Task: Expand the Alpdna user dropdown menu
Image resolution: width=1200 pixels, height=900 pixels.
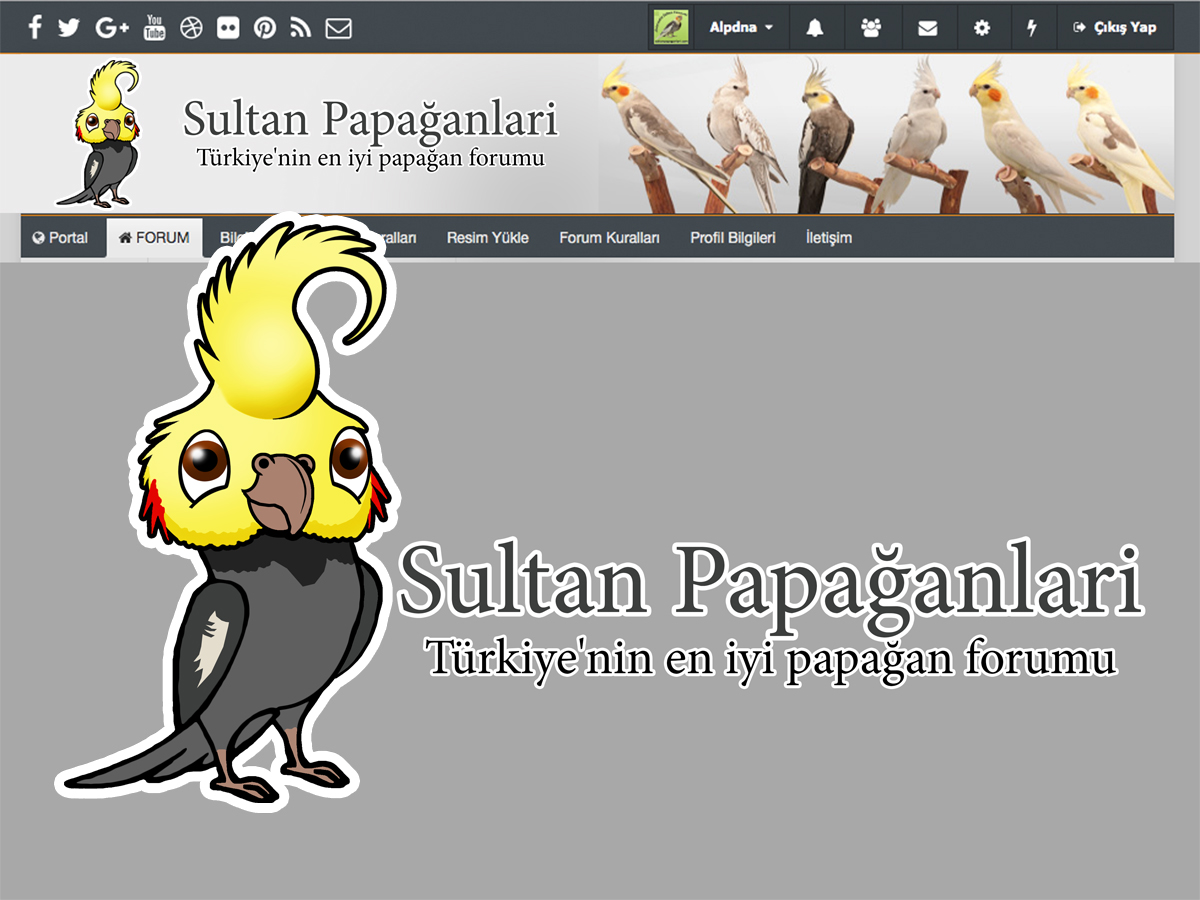Action: [x=741, y=27]
